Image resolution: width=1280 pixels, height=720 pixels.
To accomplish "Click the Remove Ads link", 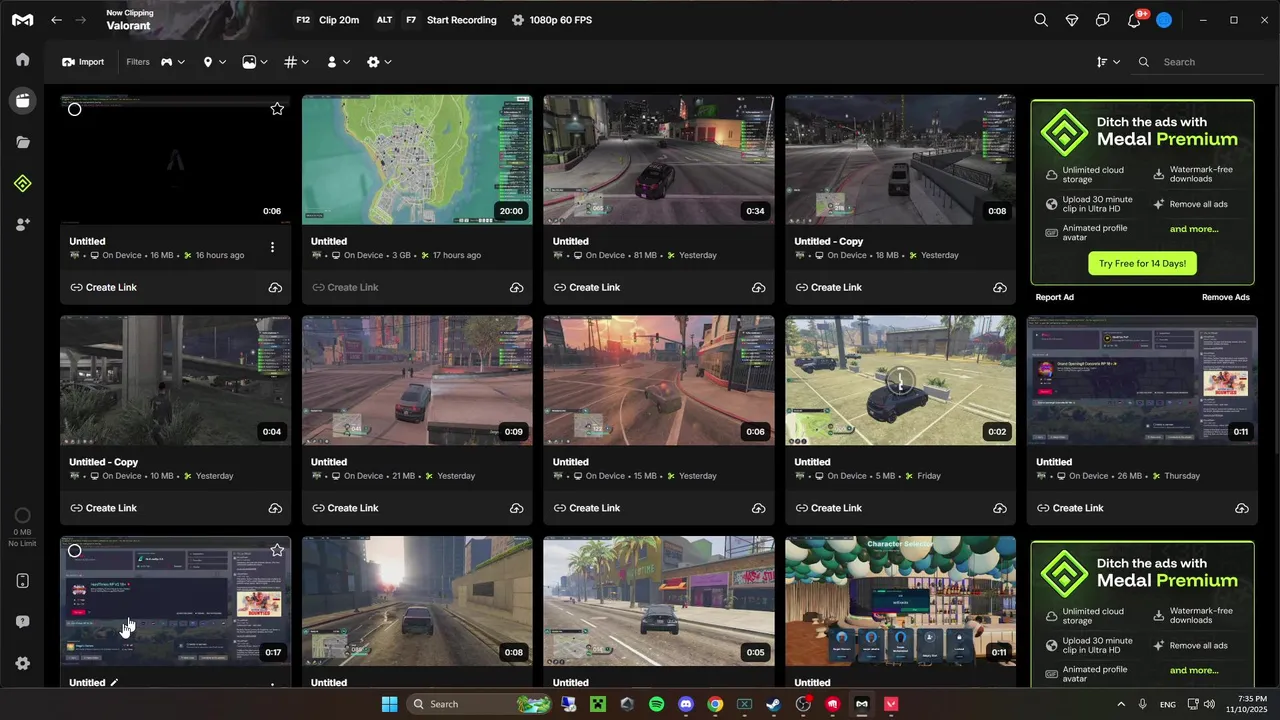I will pos(1226,297).
